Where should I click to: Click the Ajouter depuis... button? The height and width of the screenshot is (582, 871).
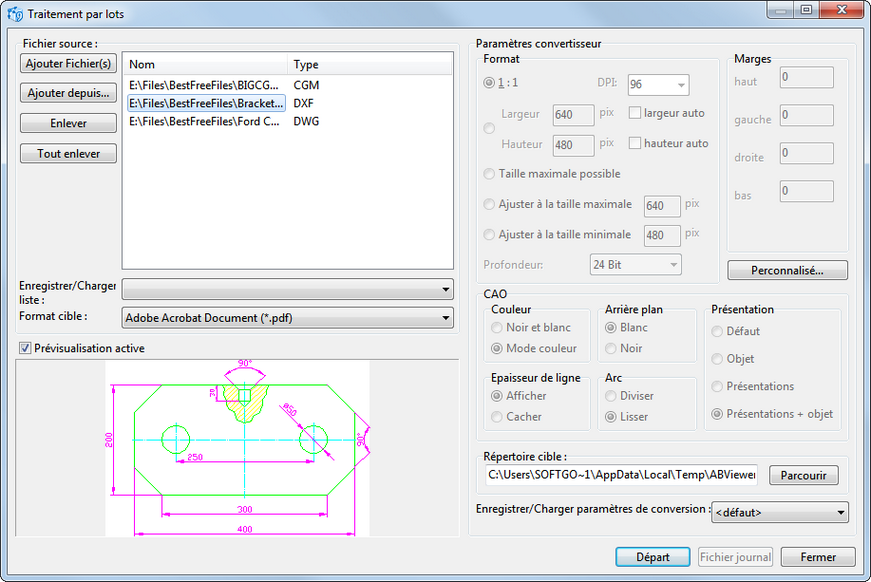[69, 93]
